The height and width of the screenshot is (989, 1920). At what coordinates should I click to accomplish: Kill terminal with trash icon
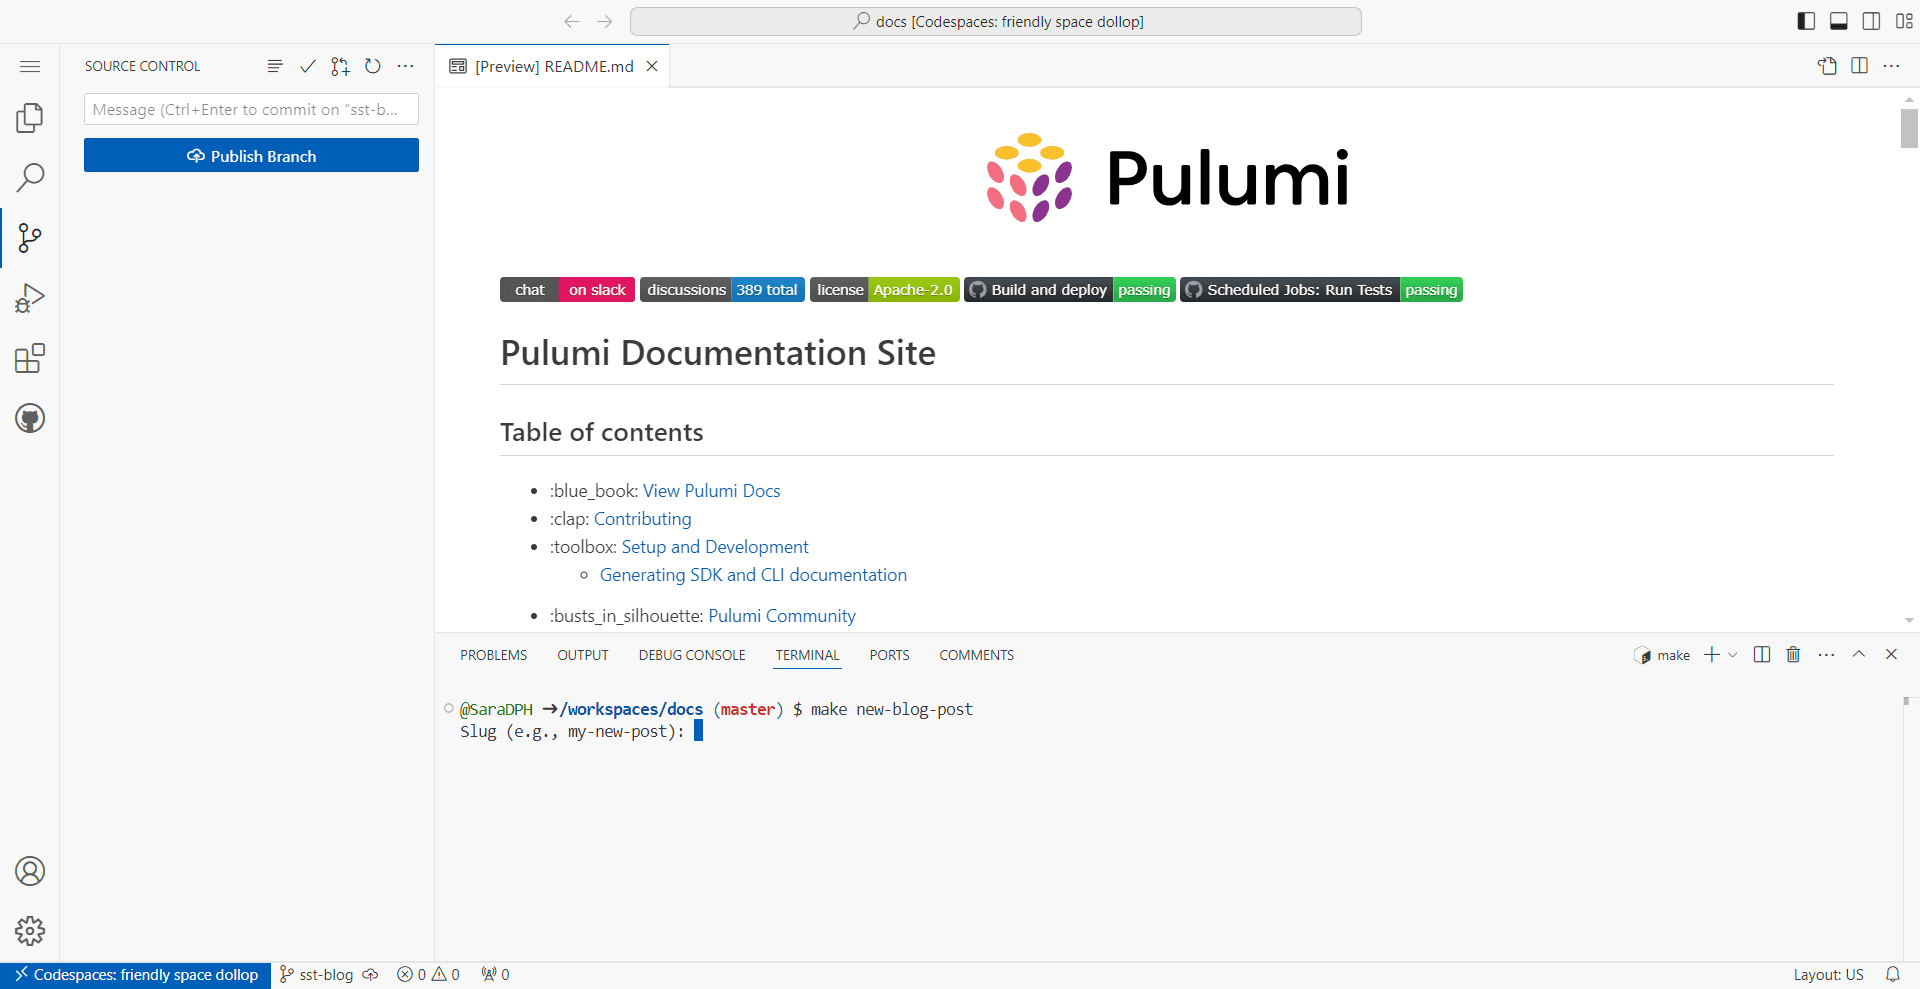point(1793,654)
